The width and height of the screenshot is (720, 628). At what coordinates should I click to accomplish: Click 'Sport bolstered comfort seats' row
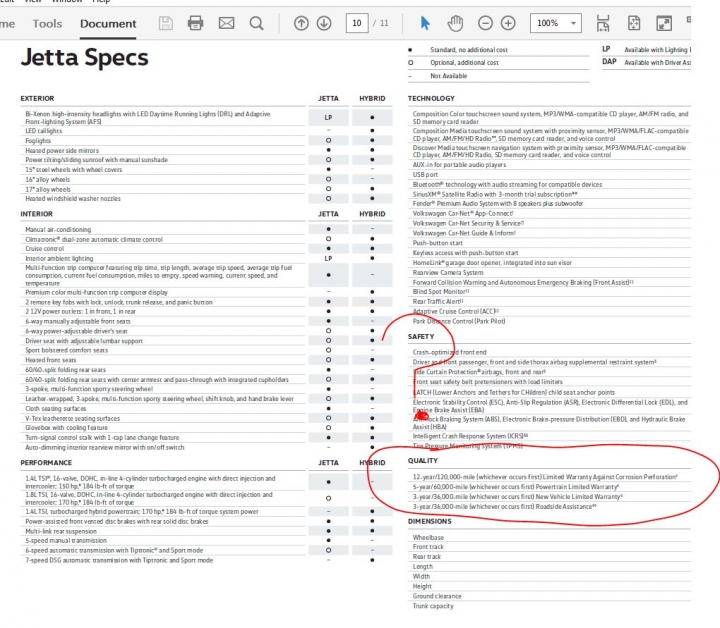pos(207,350)
